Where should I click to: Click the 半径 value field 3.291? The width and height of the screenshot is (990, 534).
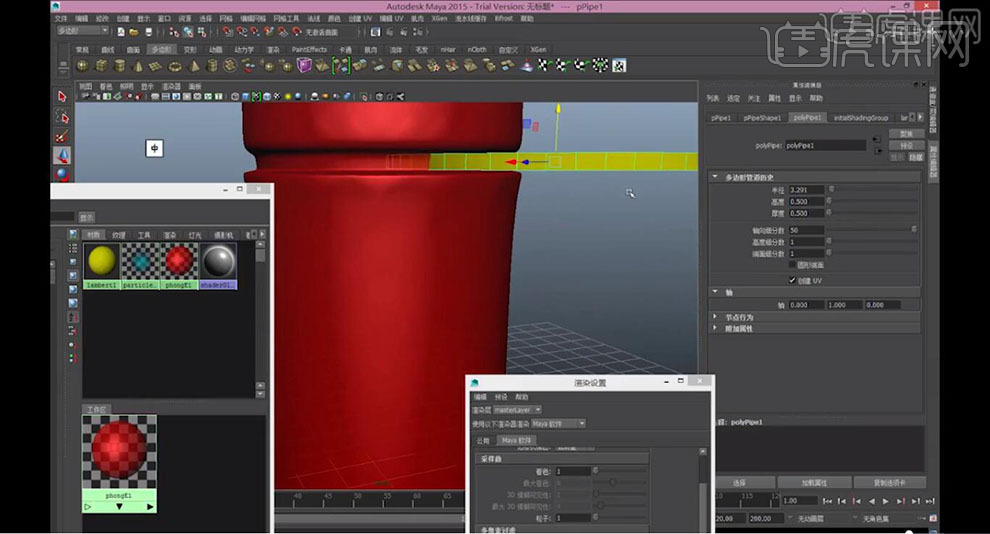(x=806, y=189)
